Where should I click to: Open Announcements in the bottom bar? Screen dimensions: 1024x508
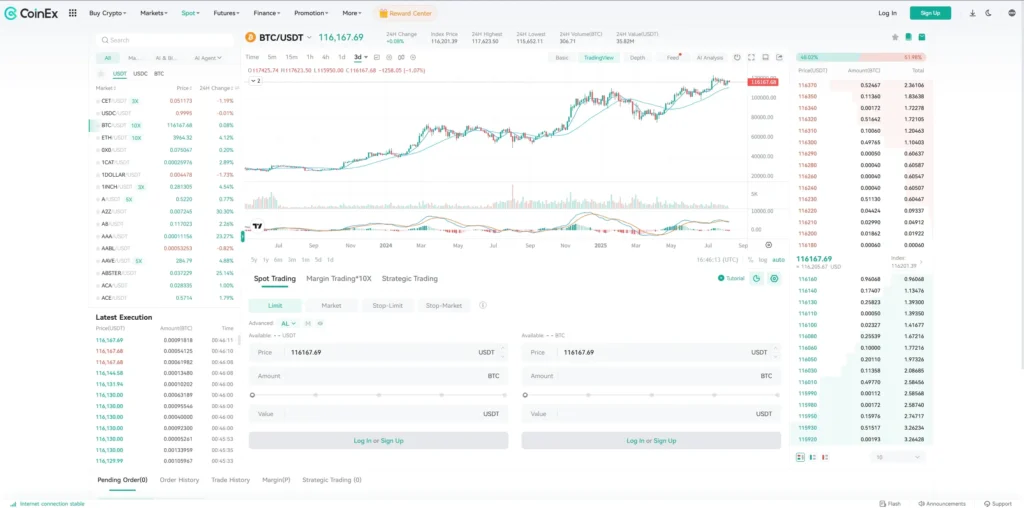point(942,503)
